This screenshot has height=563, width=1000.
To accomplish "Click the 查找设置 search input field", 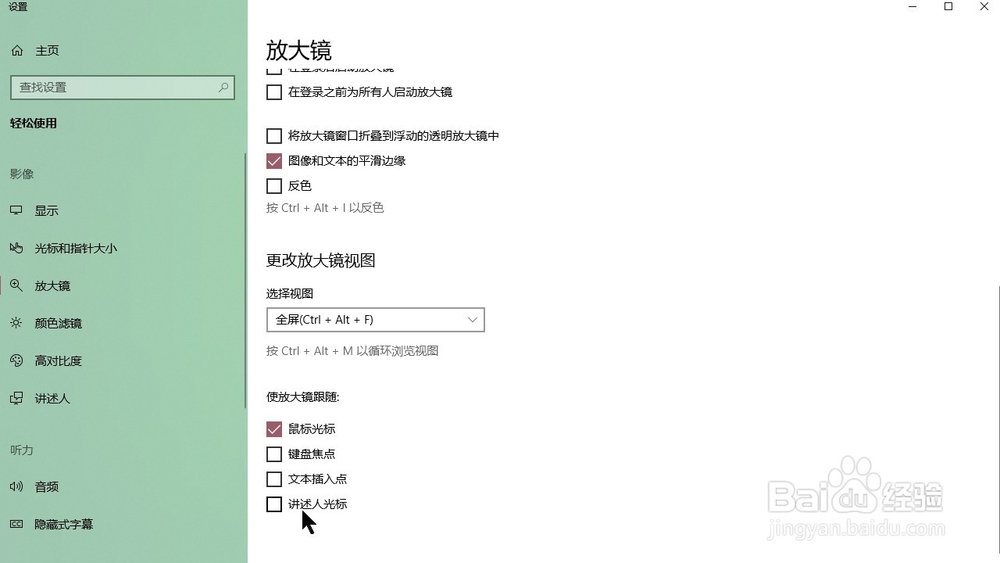I will pyautogui.click(x=122, y=87).
